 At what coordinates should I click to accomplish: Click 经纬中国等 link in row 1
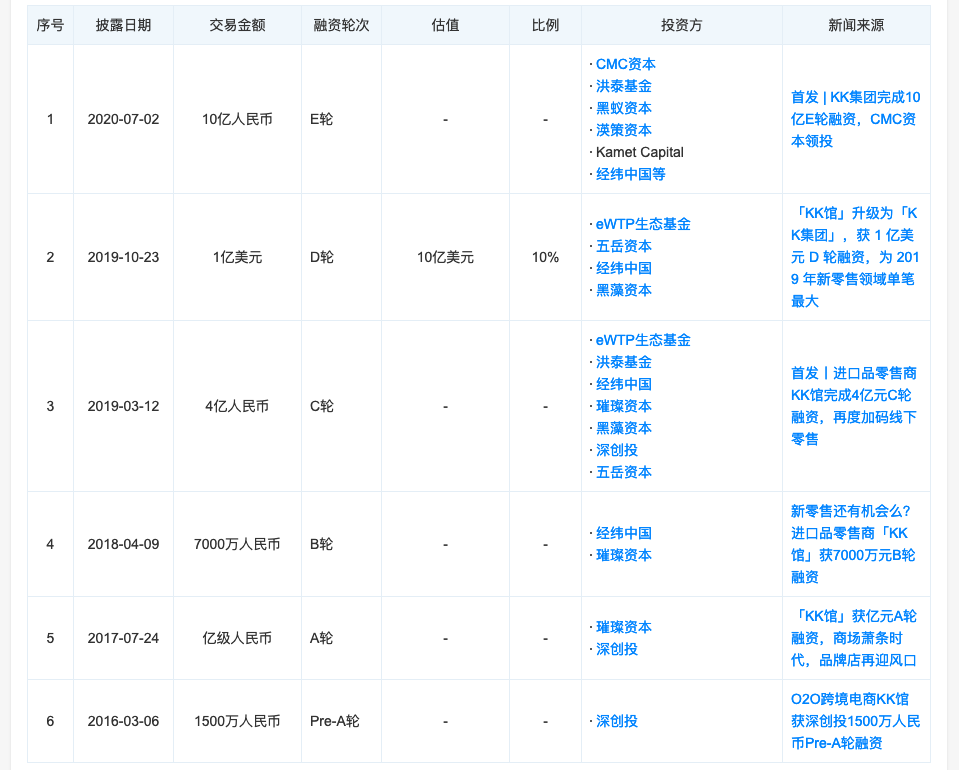click(631, 174)
